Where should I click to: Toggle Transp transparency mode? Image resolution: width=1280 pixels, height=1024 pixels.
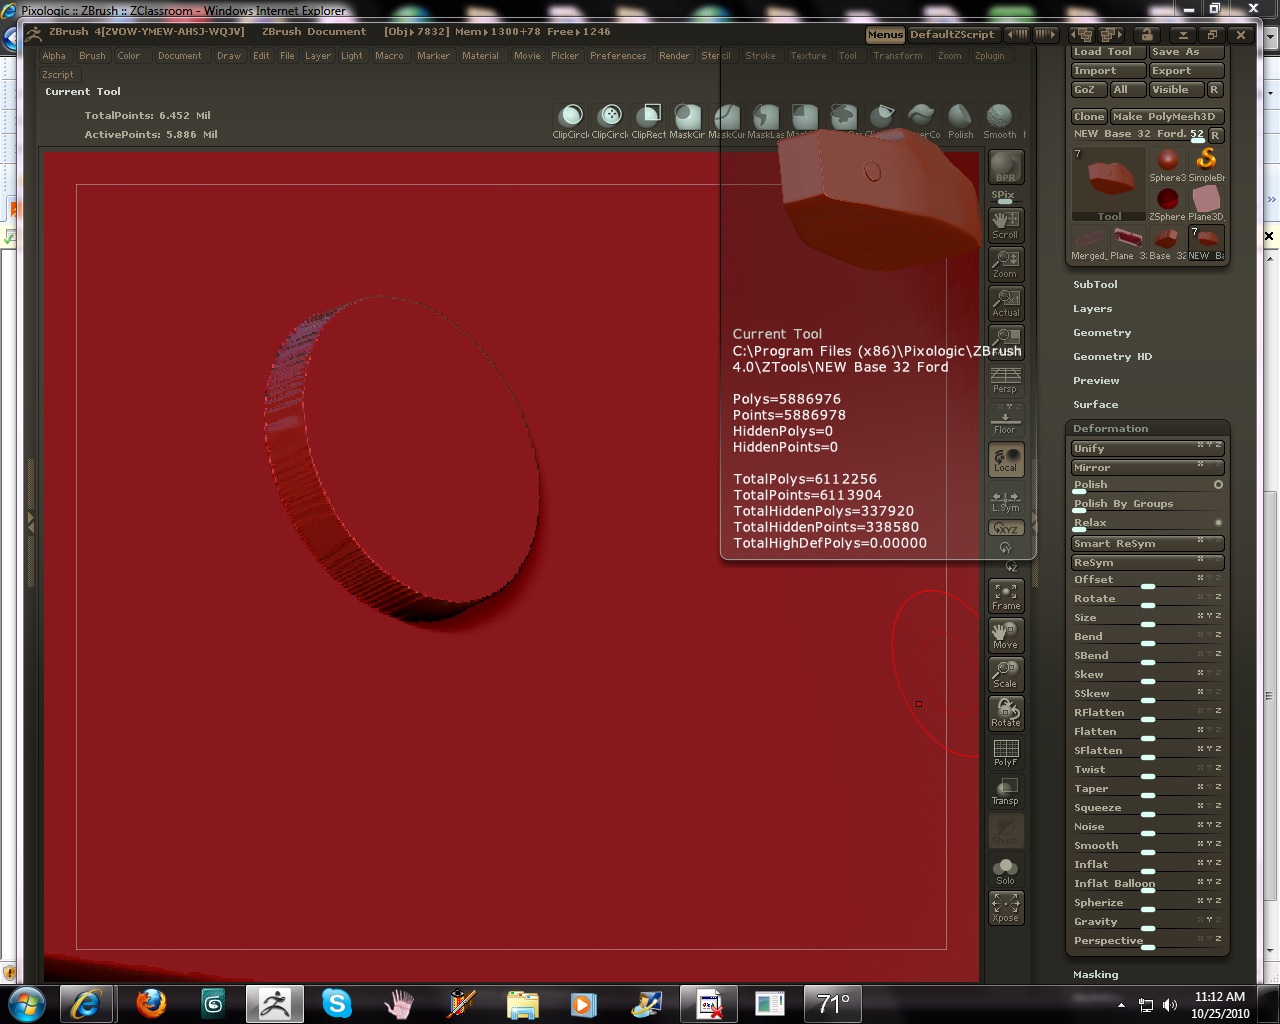[x=1005, y=791]
